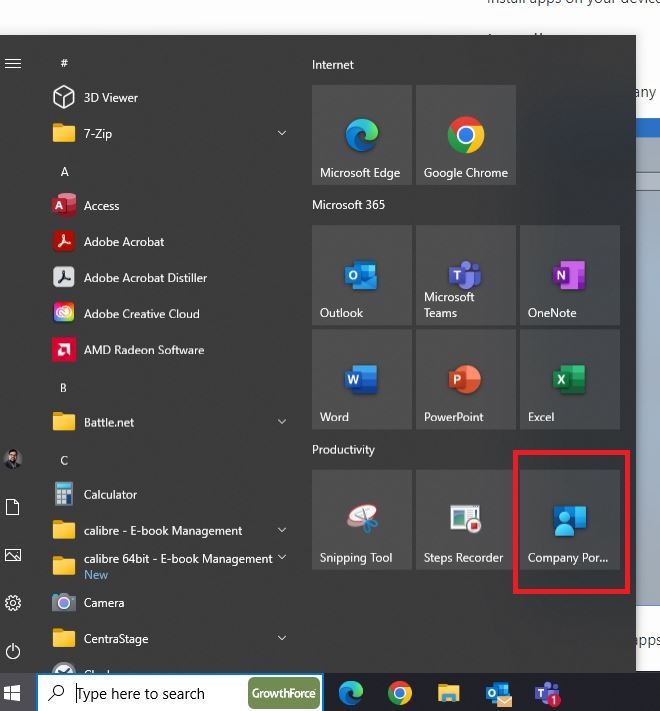Viewport: 660px width, 711px height.
Task: Launch the Camera app
Action: click(x=170, y=603)
